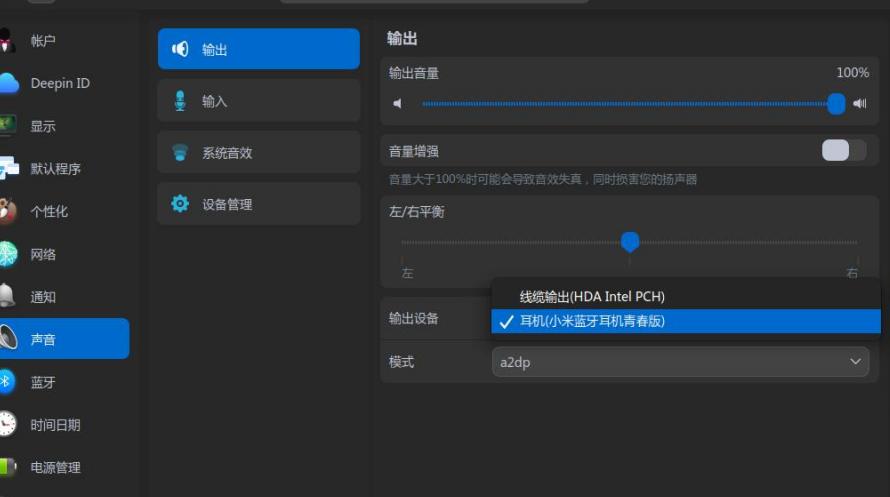
Task: Click the 音量增强 label text
Action: pos(414,151)
